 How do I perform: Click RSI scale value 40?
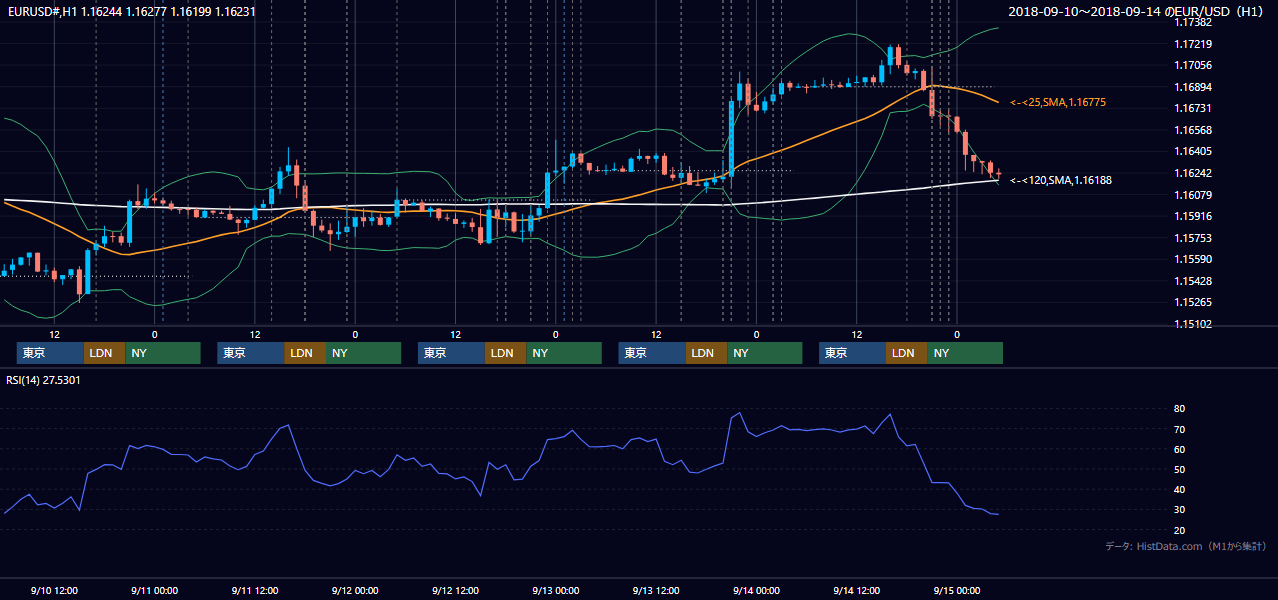(1180, 489)
